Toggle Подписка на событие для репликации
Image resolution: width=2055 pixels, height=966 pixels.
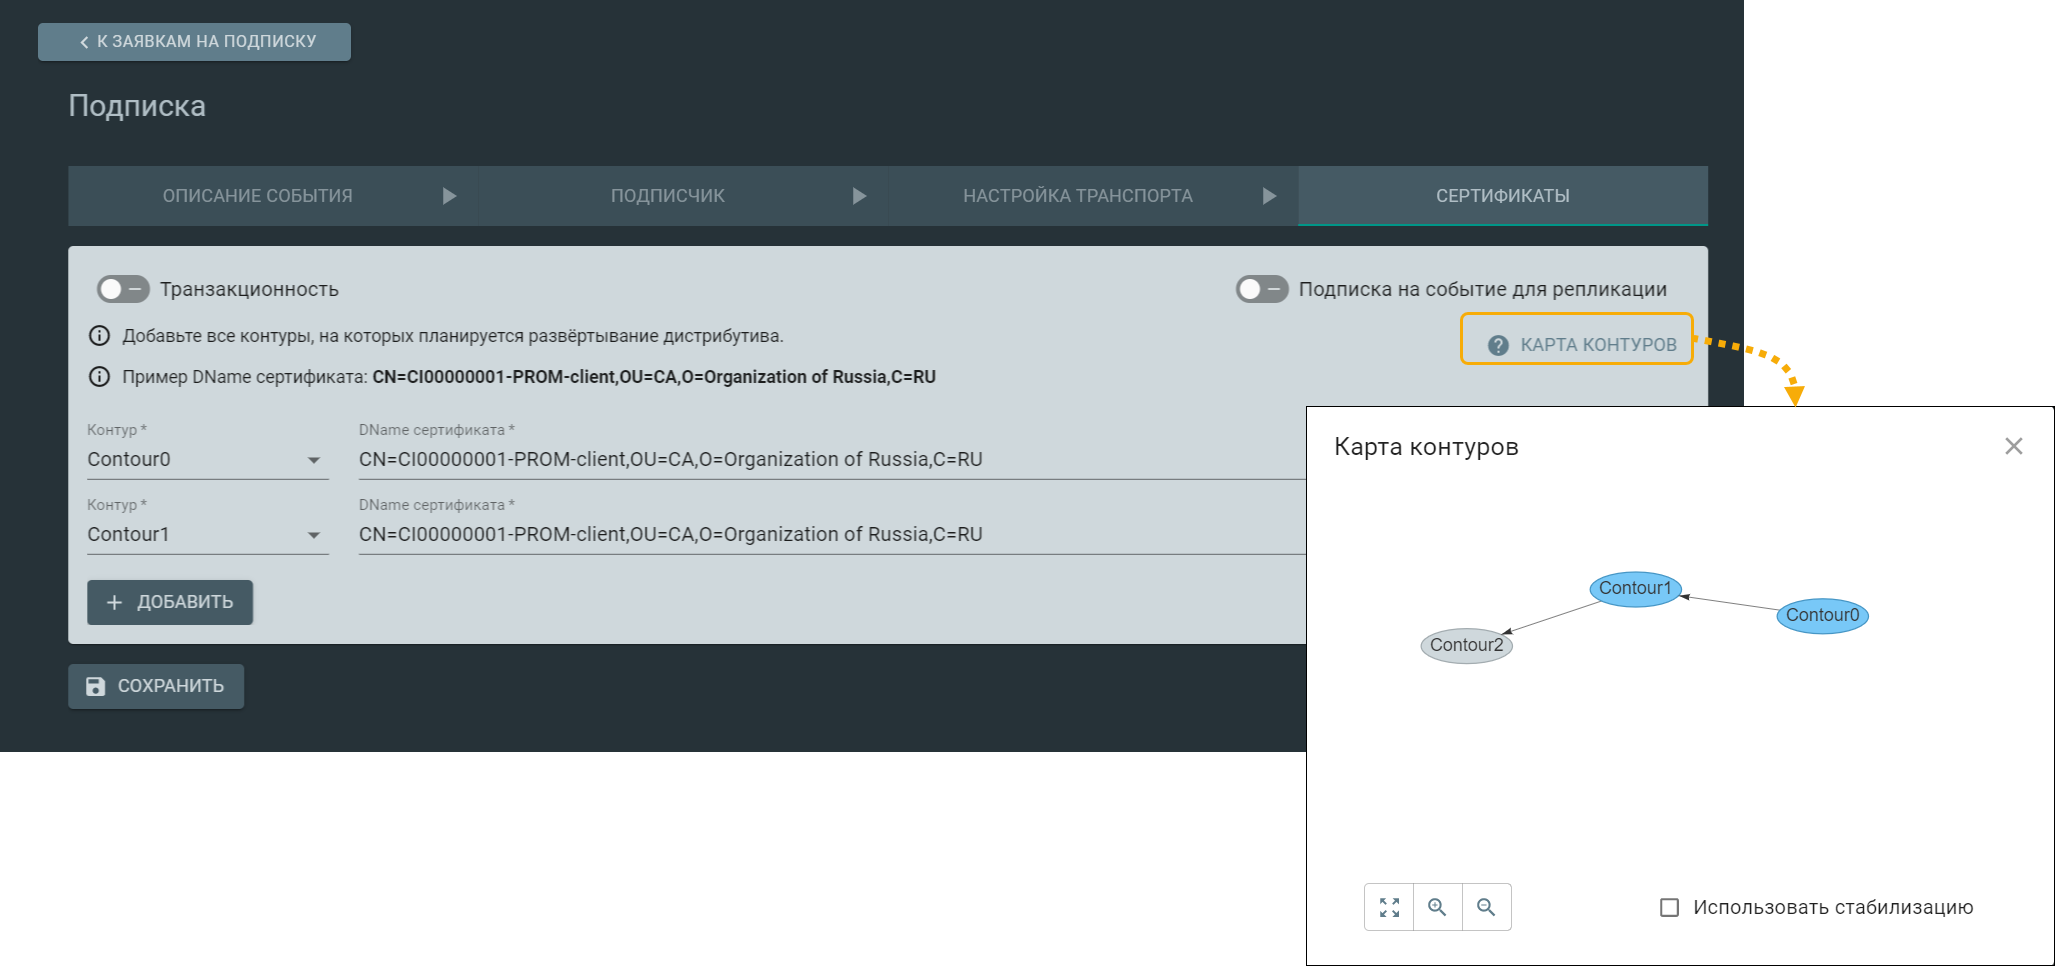click(x=1261, y=289)
